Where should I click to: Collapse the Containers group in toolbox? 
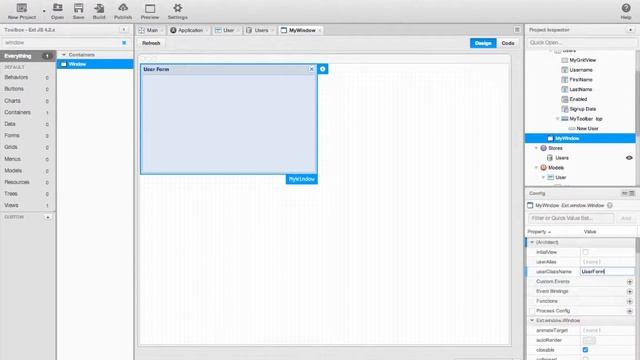pos(64,54)
